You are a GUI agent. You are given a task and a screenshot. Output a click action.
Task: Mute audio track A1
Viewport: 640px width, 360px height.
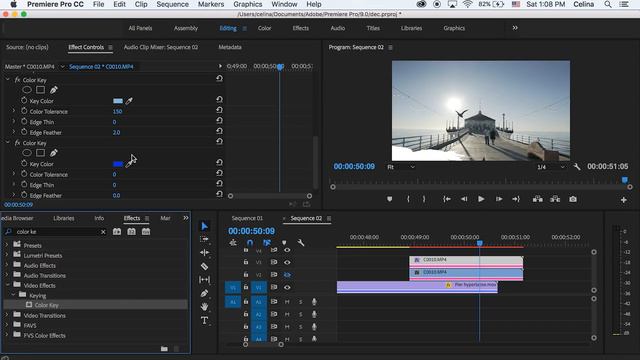click(x=287, y=302)
